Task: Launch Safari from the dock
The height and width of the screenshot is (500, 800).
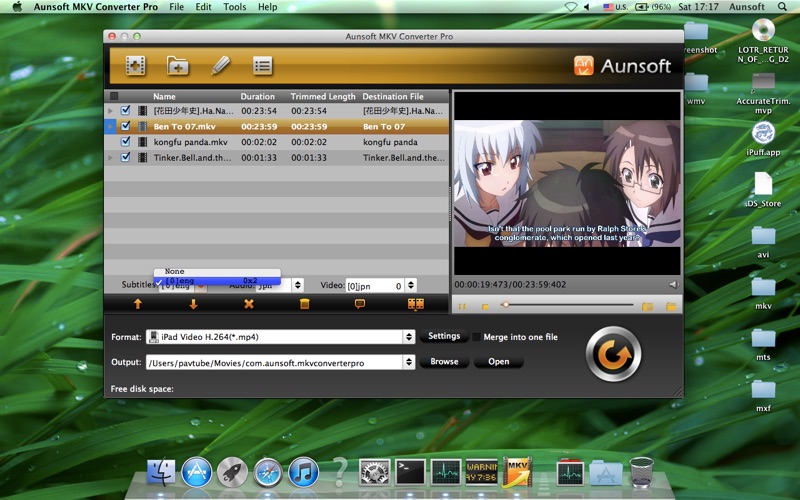Action: pos(268,472)
